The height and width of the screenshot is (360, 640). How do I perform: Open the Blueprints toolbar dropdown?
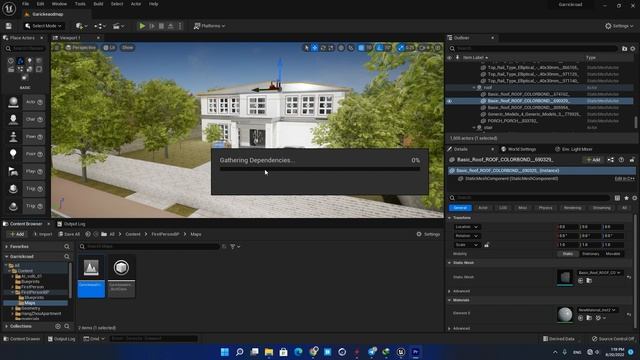tap(99, 26)
